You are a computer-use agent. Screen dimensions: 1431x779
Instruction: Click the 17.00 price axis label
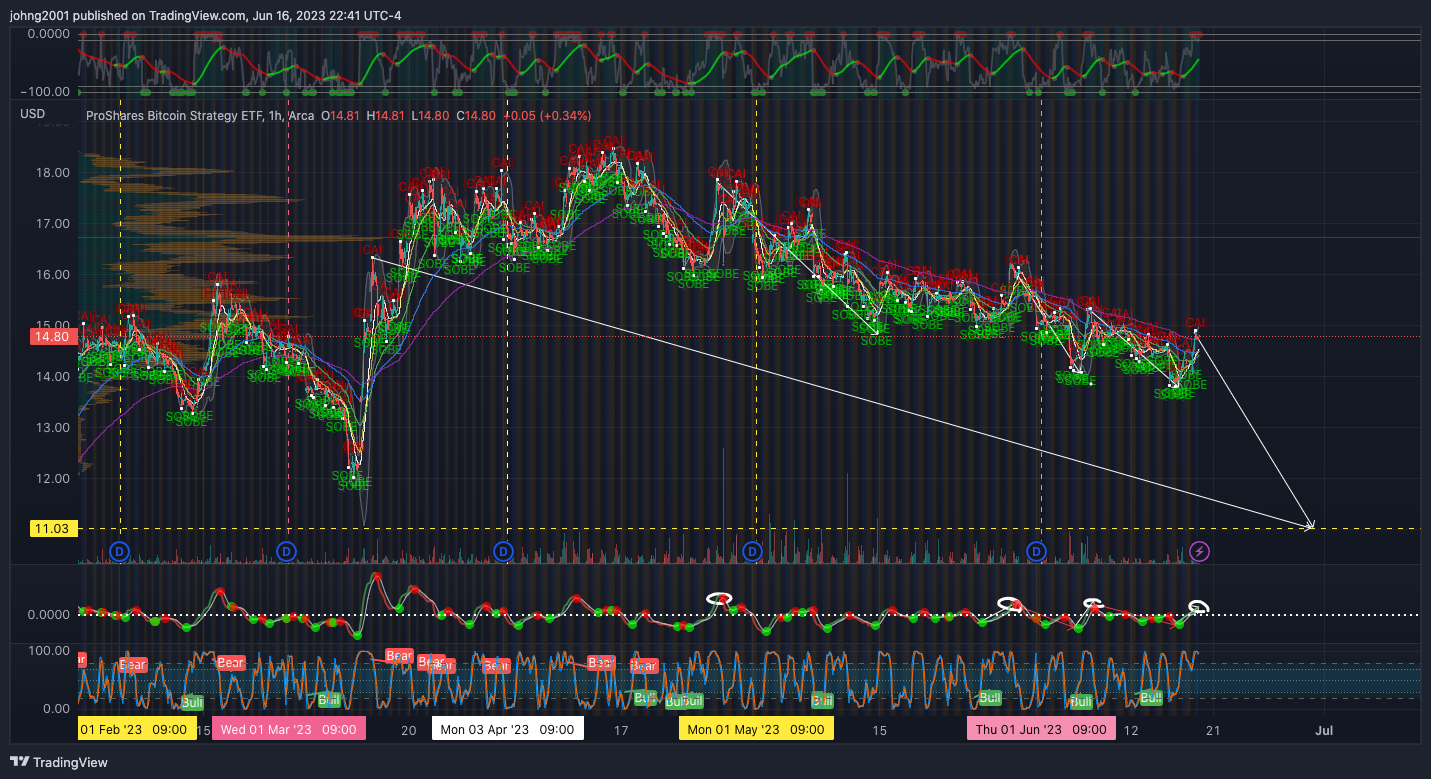click(x=53, y=224)
